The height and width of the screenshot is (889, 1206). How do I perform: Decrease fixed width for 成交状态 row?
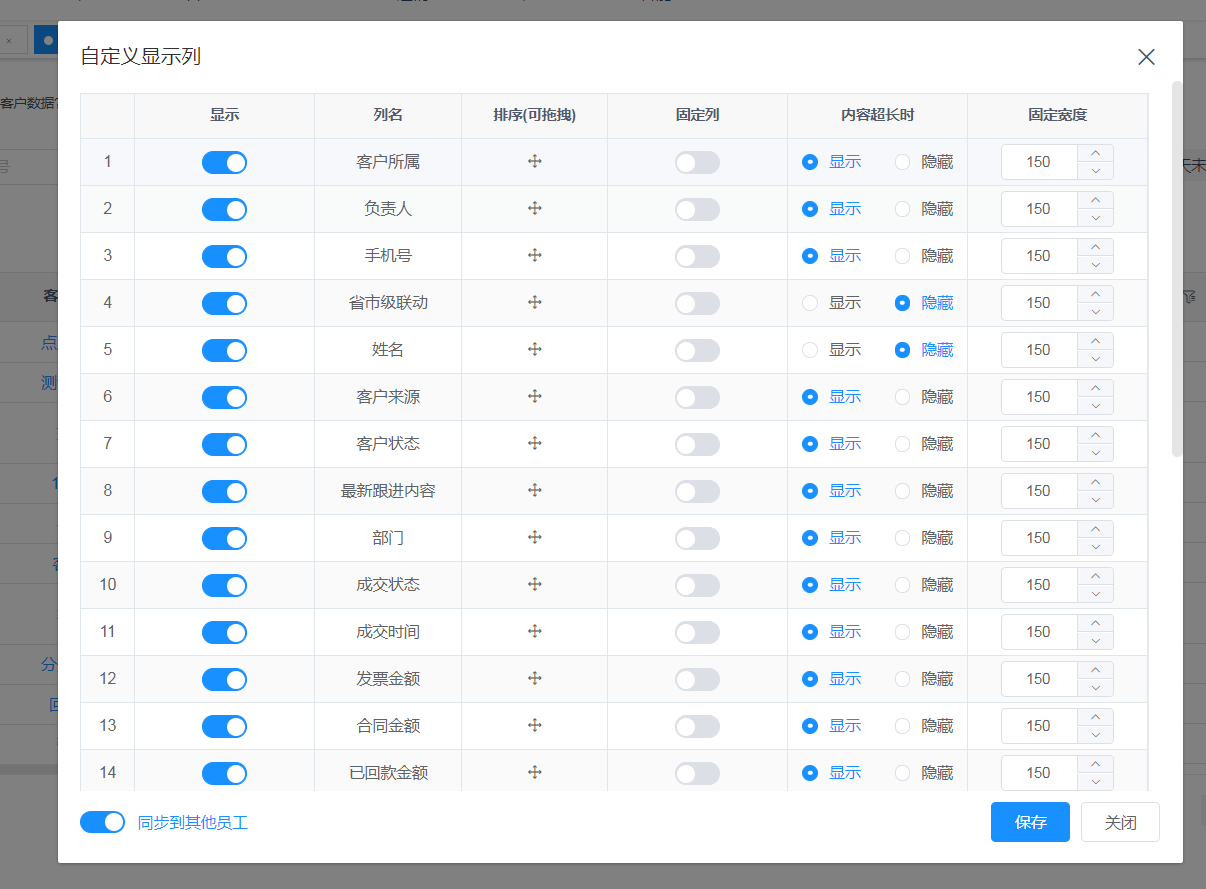tap(1095, 594)
